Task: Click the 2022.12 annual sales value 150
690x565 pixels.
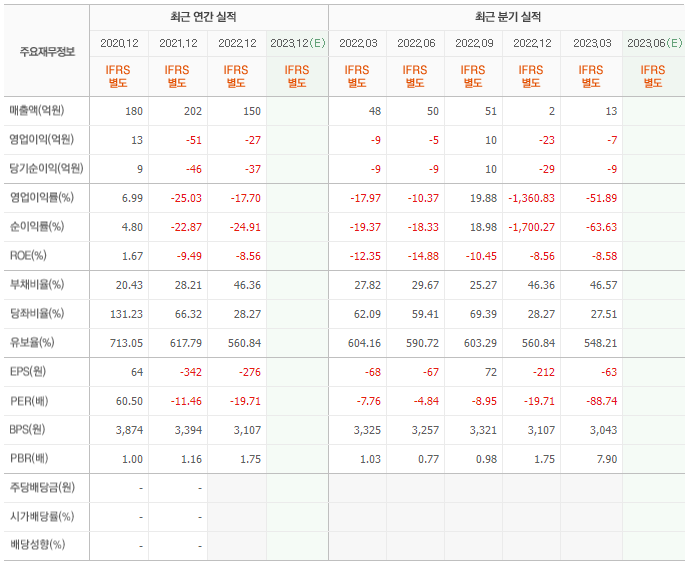Action: click(252, 111)
